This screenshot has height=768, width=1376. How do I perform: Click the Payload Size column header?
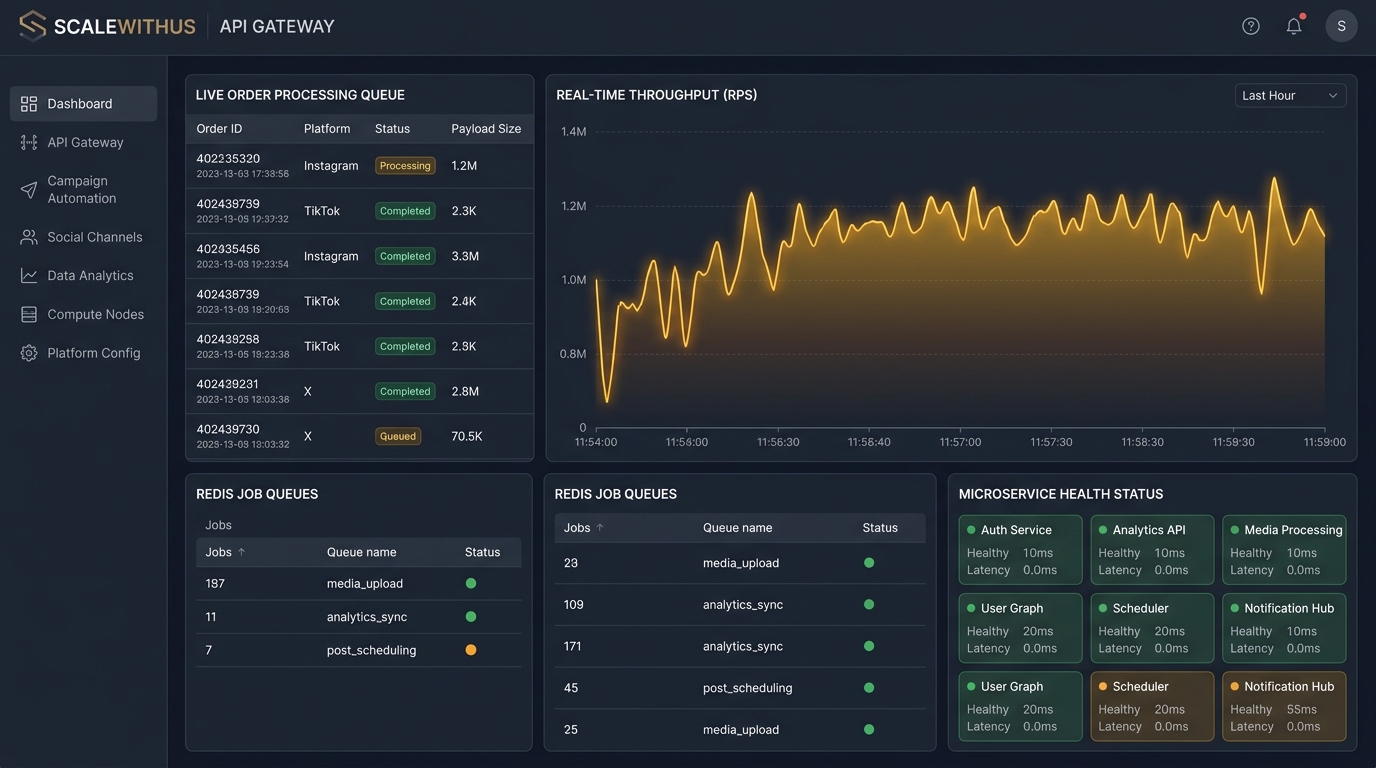(x=486, y=129)
